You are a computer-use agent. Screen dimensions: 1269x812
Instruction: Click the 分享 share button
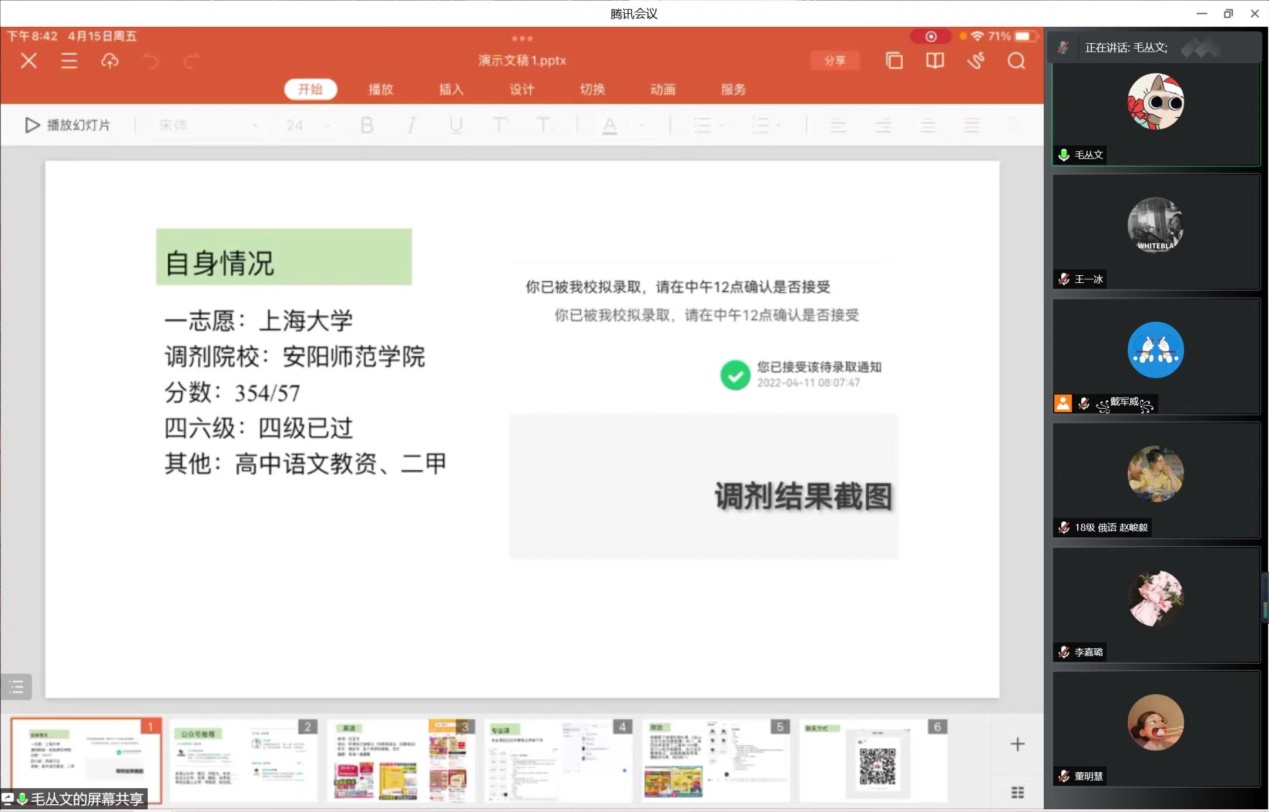(x=835, y=61)
